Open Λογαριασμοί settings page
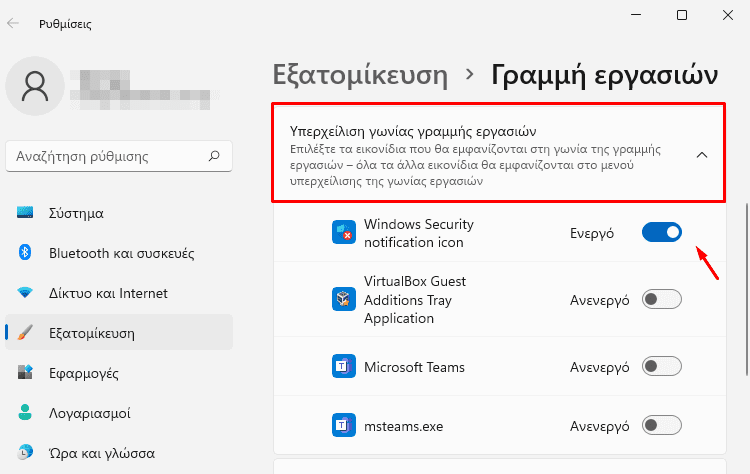 click(x=90, y=412)
